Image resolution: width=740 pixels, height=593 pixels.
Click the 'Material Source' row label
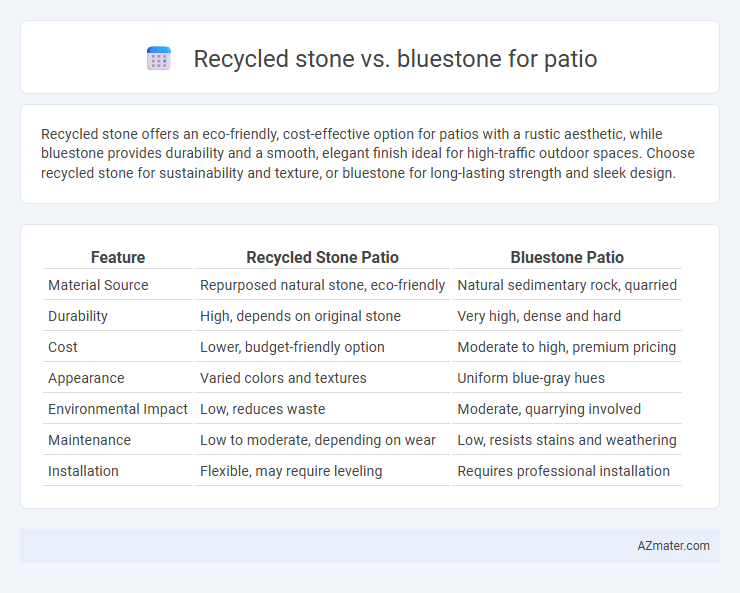pyautogui.click(x=98, y=285)
